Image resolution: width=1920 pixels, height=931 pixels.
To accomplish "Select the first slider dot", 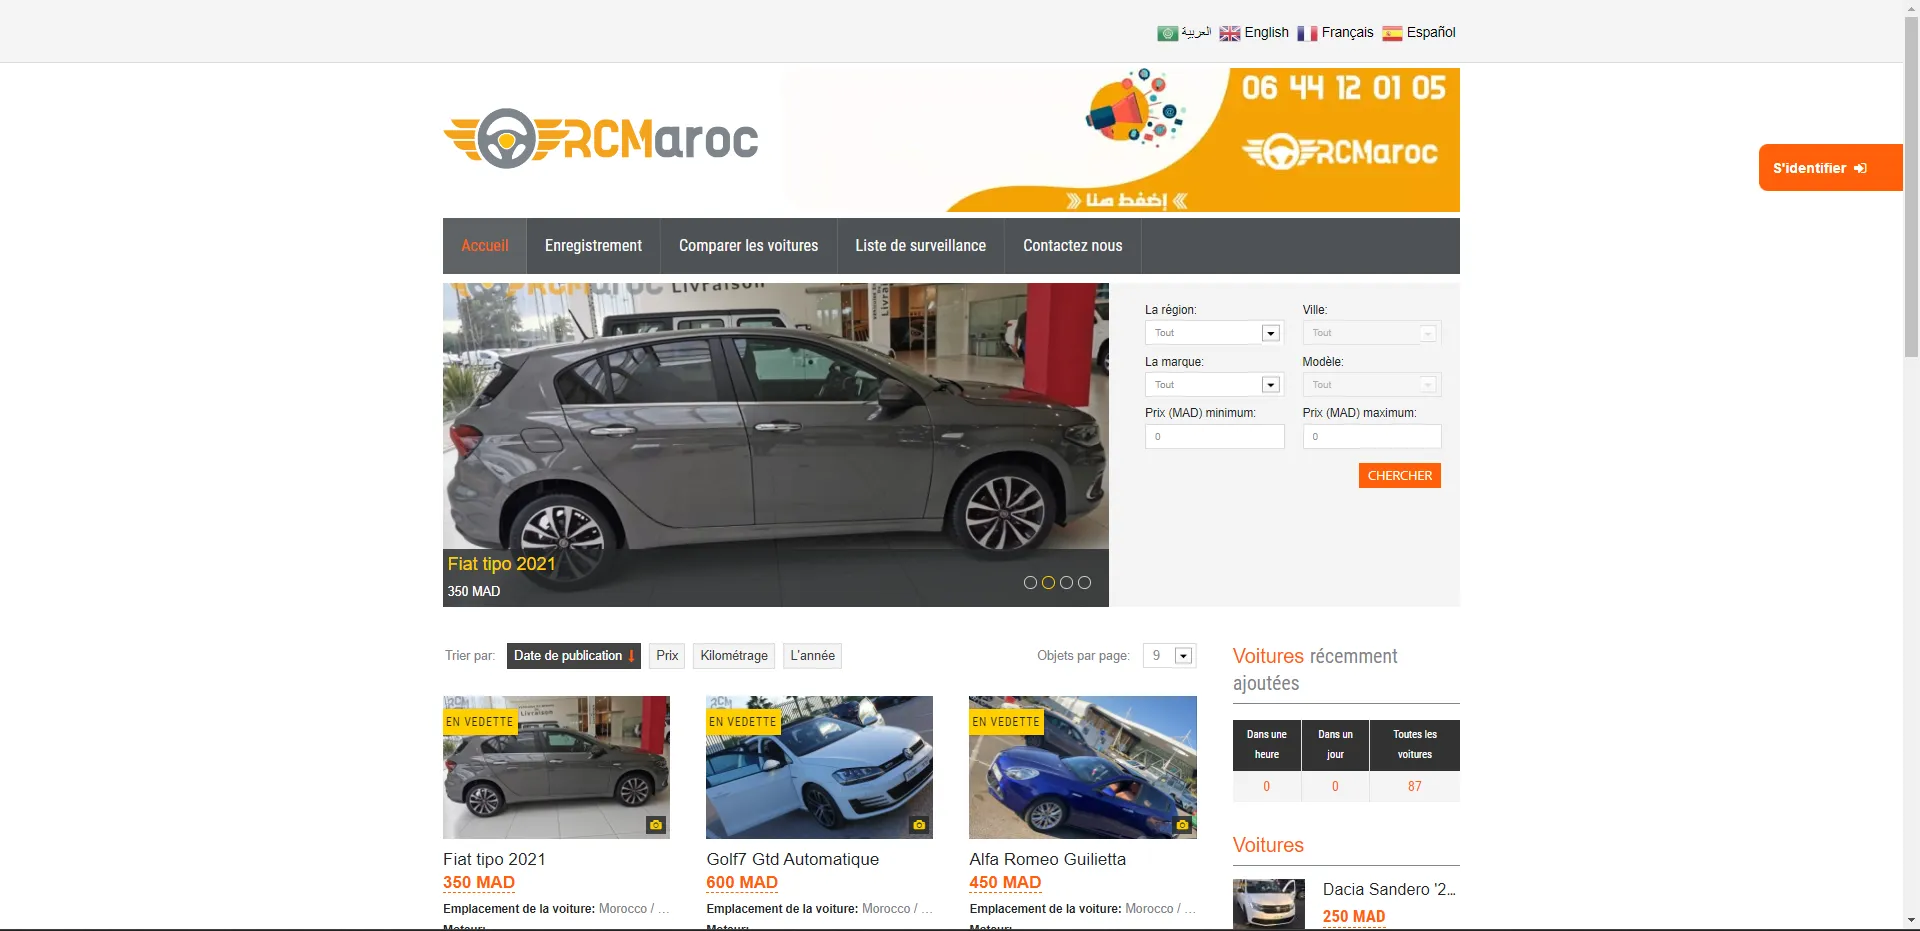I will point(1030,582).
